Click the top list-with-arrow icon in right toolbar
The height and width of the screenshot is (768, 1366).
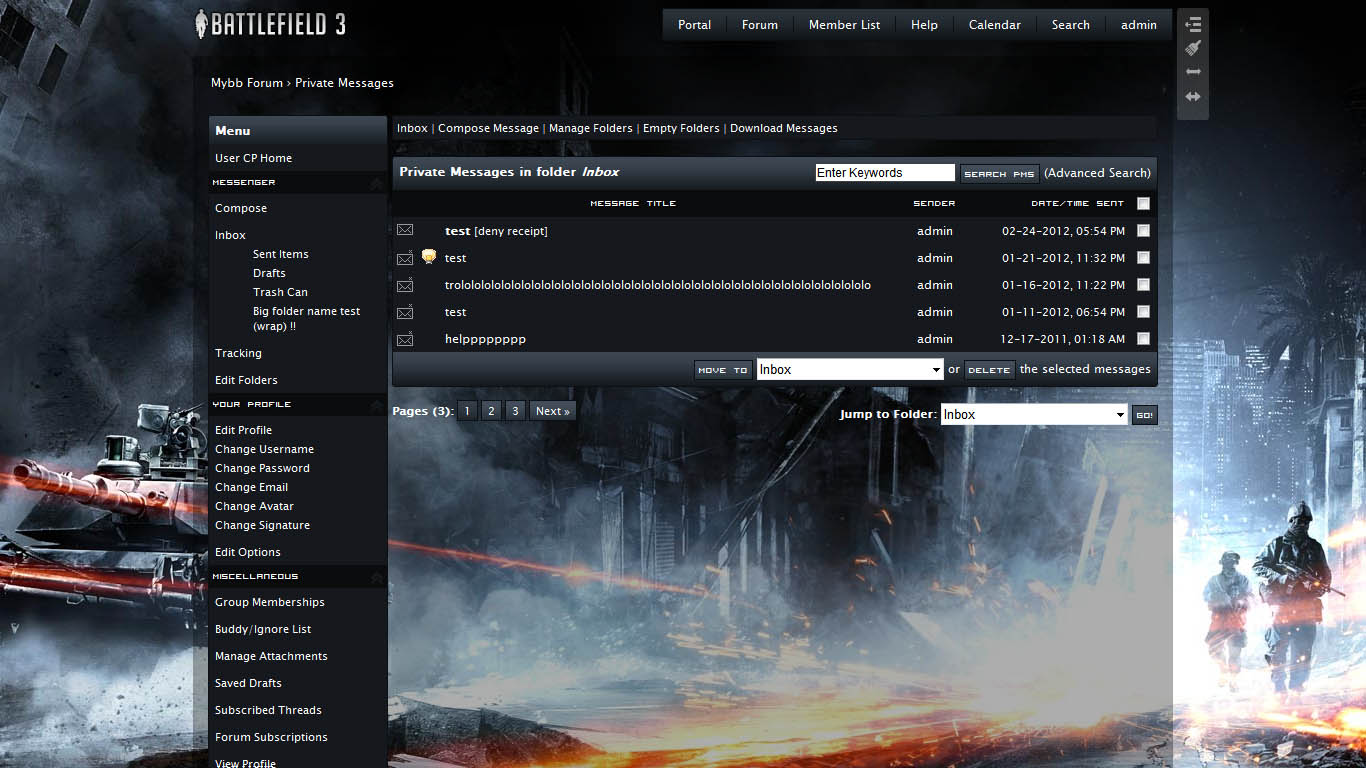pos(1193,25)
